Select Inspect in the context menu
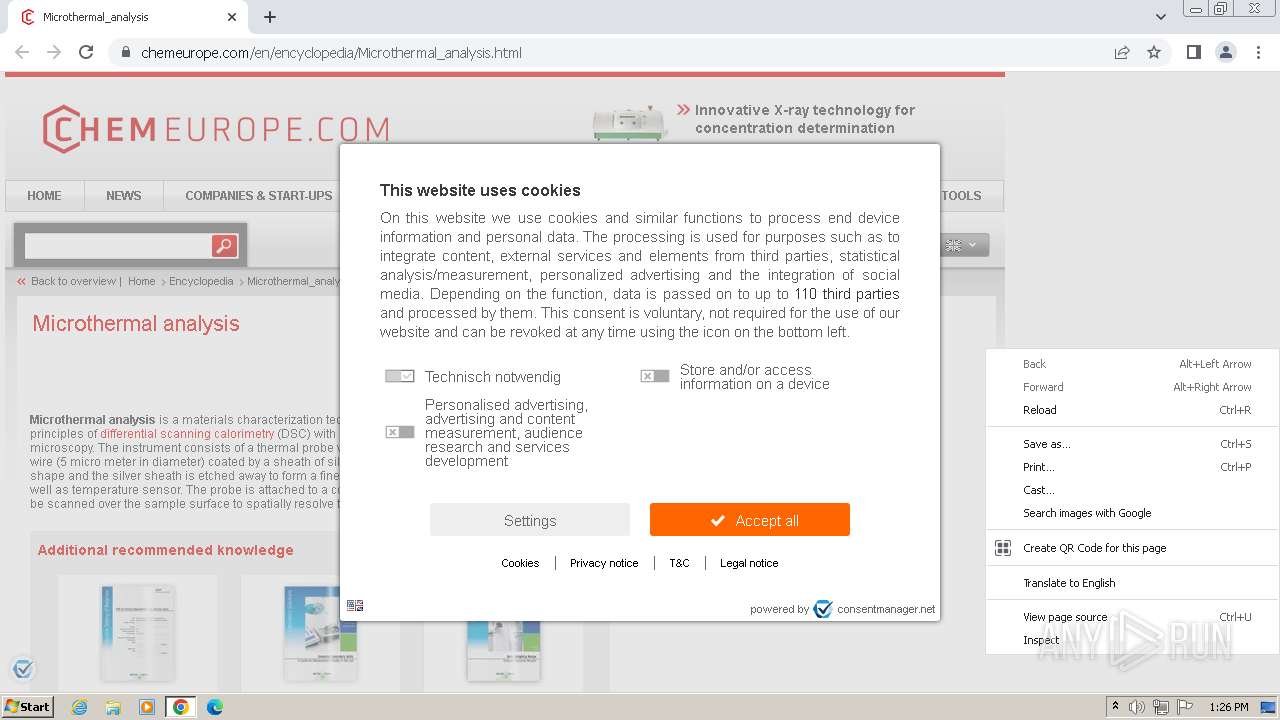The image size is (1280, 720). 1132,640
